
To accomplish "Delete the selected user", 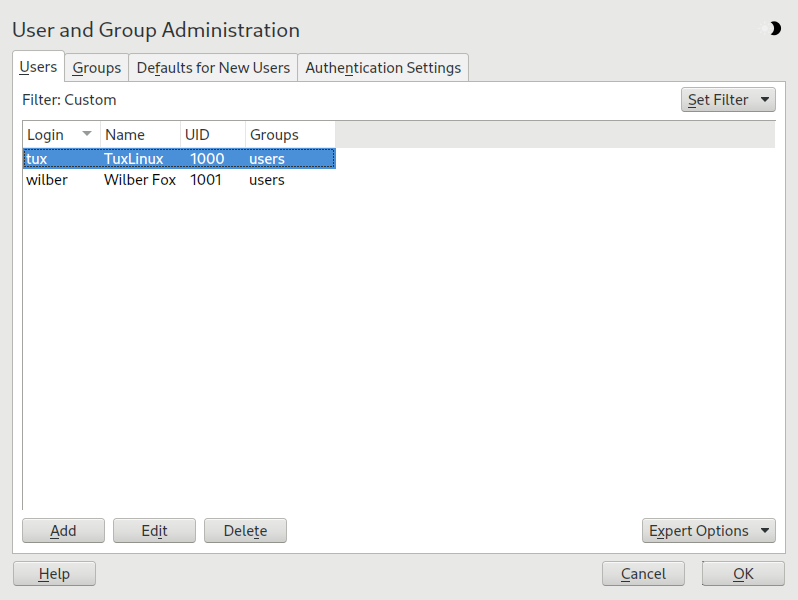I will pyautogui.click(x=245, y=531).
